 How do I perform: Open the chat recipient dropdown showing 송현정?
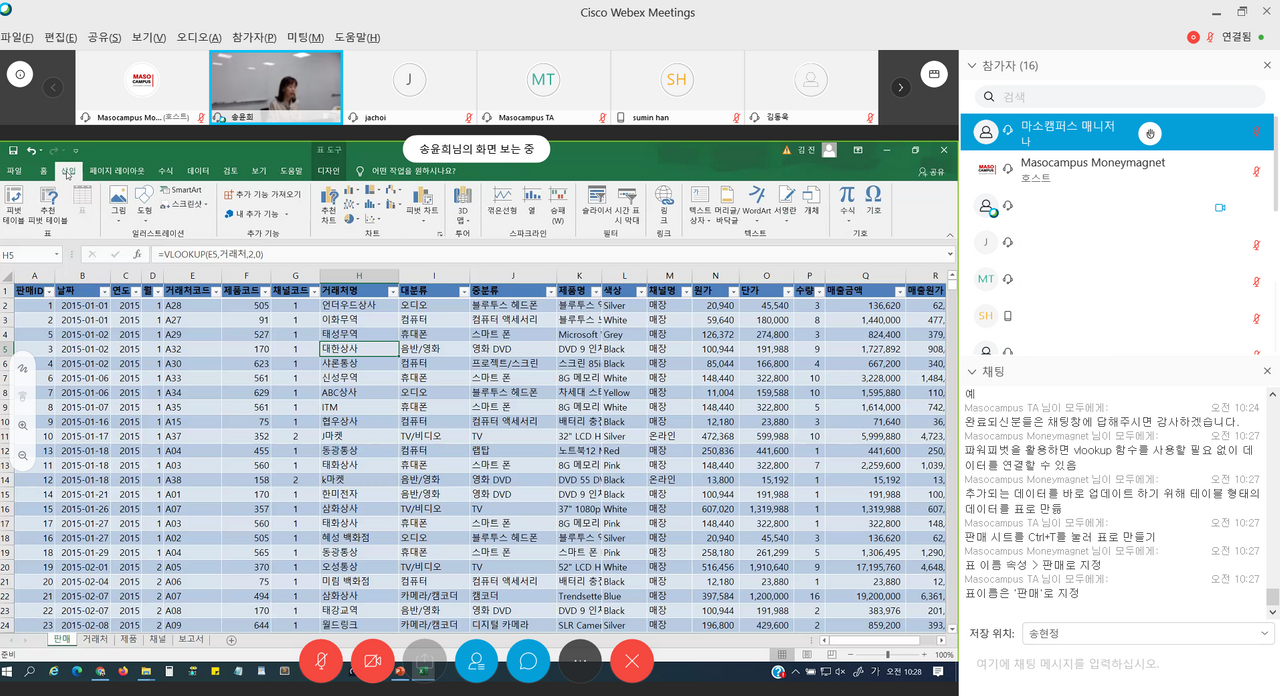[1146, 633]
